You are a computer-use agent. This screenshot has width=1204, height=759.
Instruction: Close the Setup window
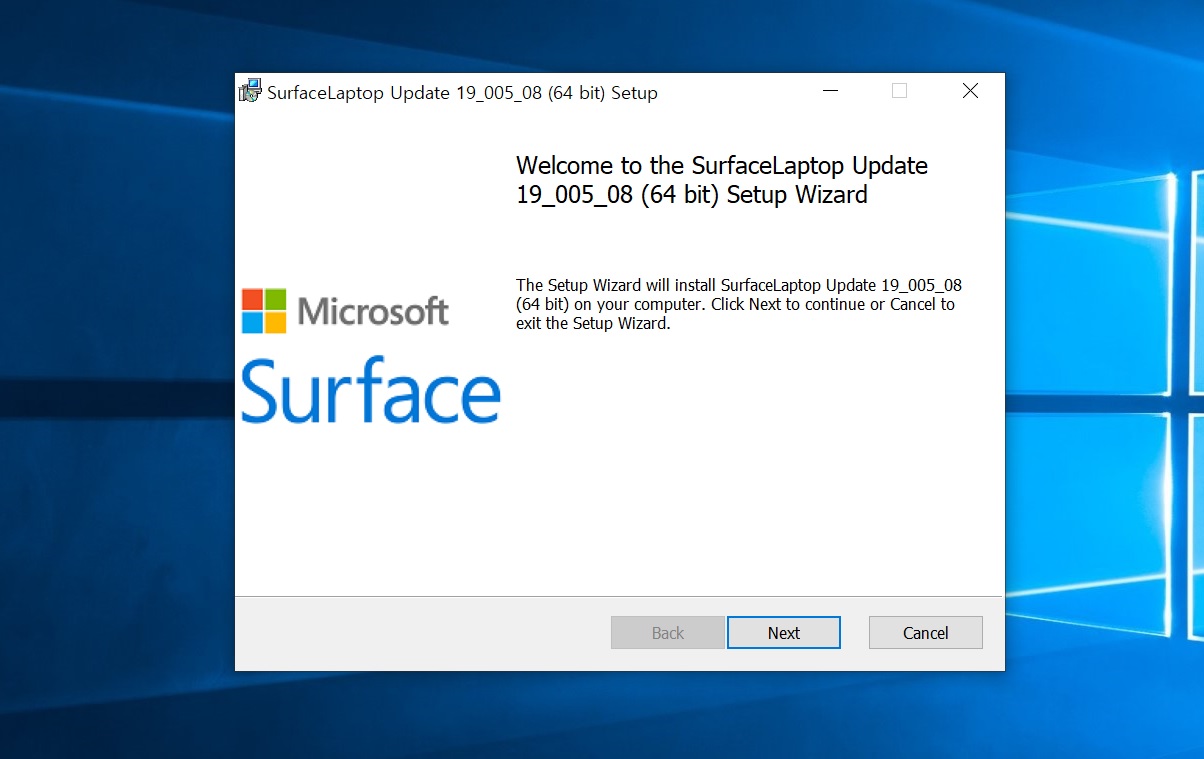969,91
